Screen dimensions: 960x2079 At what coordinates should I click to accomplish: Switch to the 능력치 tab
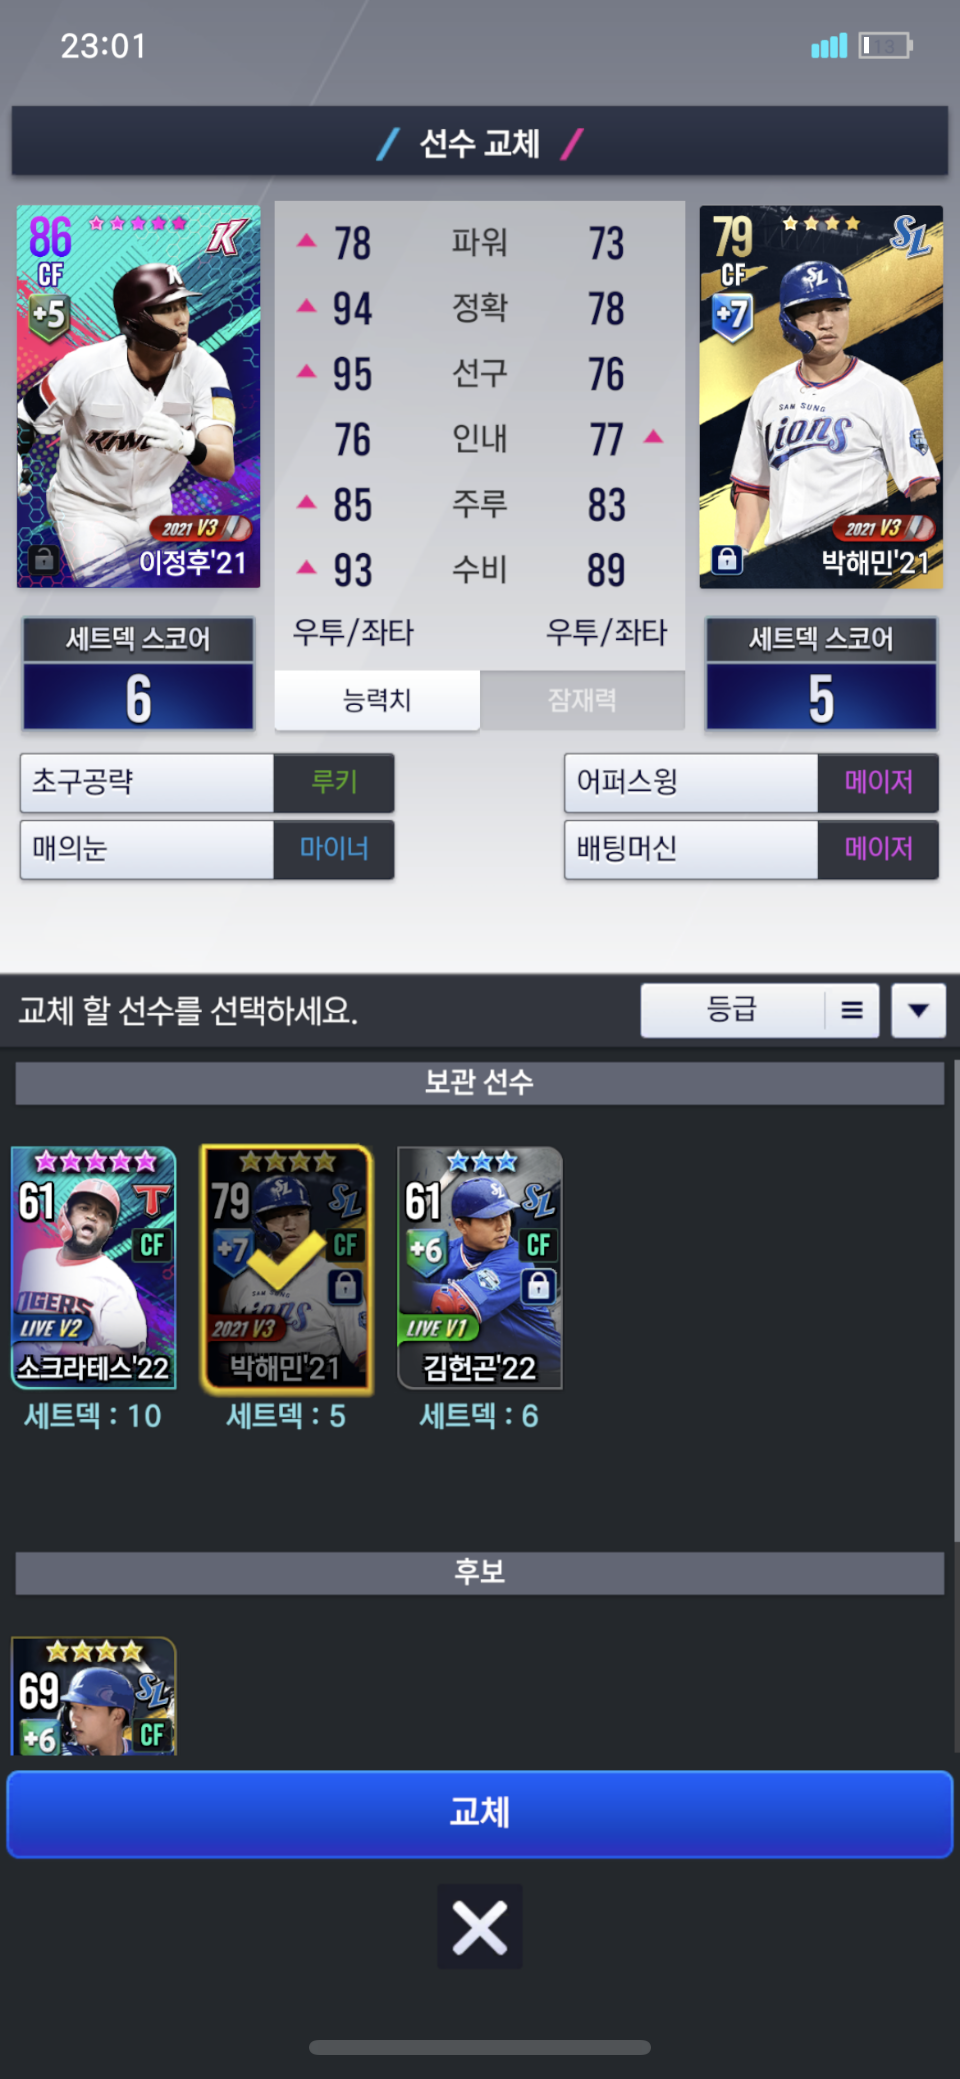pyautogui.click(x=377, y=700)
